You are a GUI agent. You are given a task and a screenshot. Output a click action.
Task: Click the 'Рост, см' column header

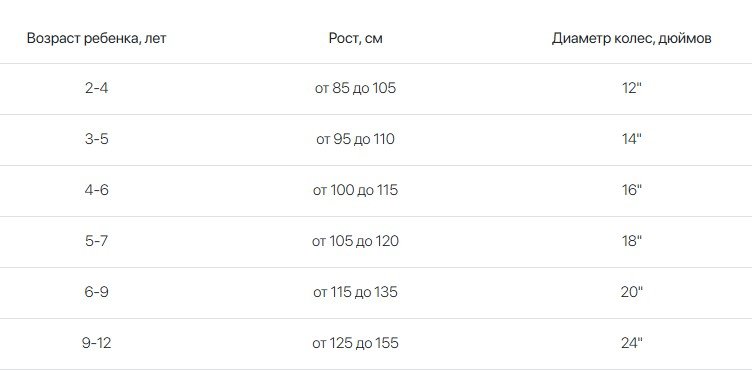(355, 38)
